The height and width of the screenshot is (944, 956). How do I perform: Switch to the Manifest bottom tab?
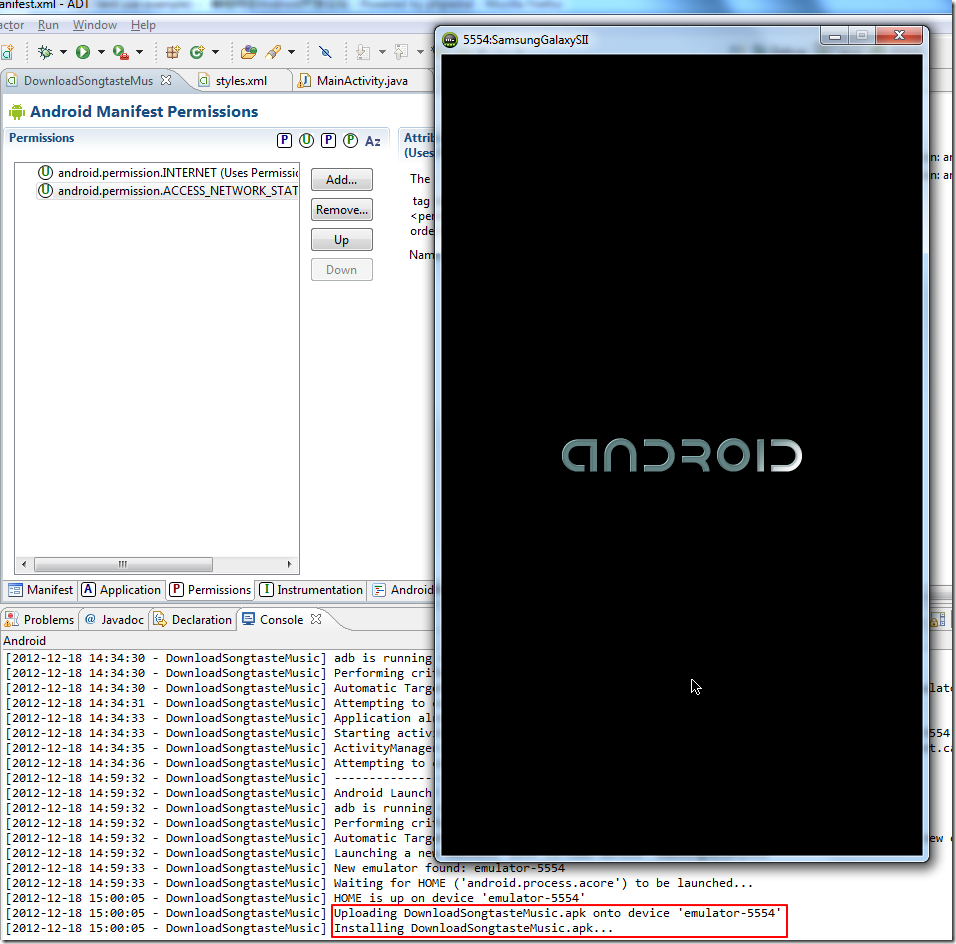41,590
